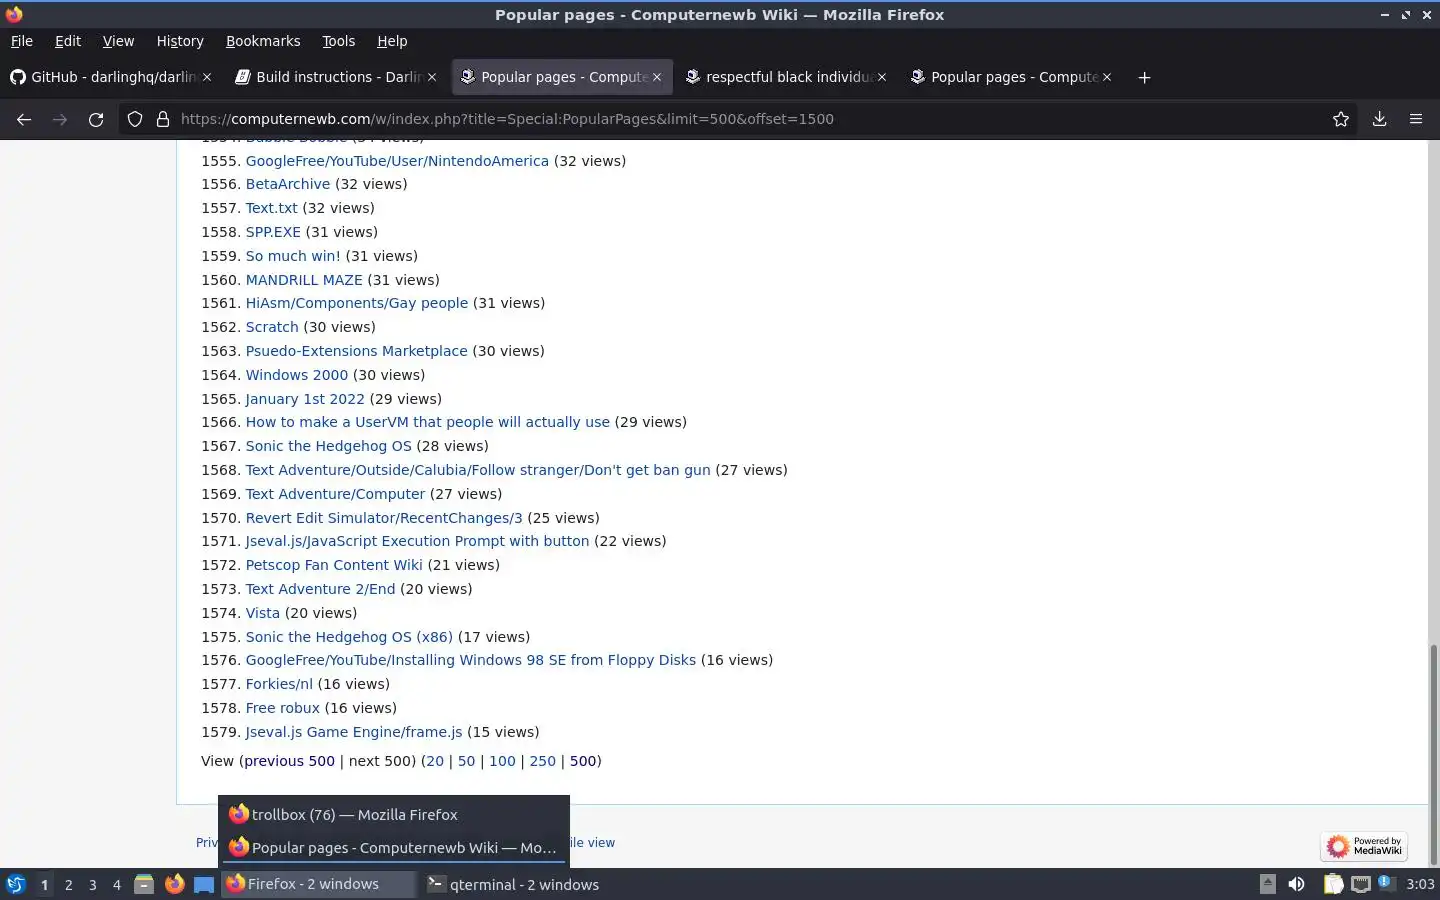Switch to the last Popular pages tab
The width and height of the screenshot is (1440, 900).
[x=1011, y=77]
